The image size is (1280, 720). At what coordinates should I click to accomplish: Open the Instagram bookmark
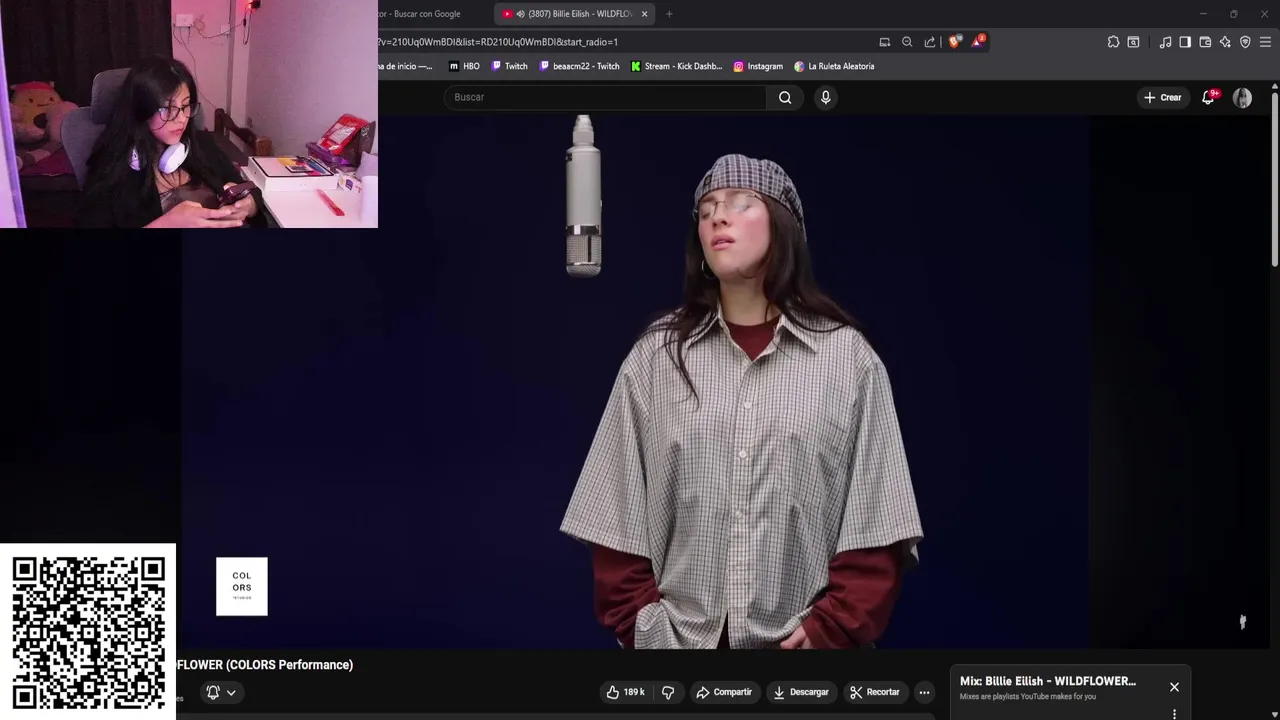pyautogui.click(x=758, y=66)
